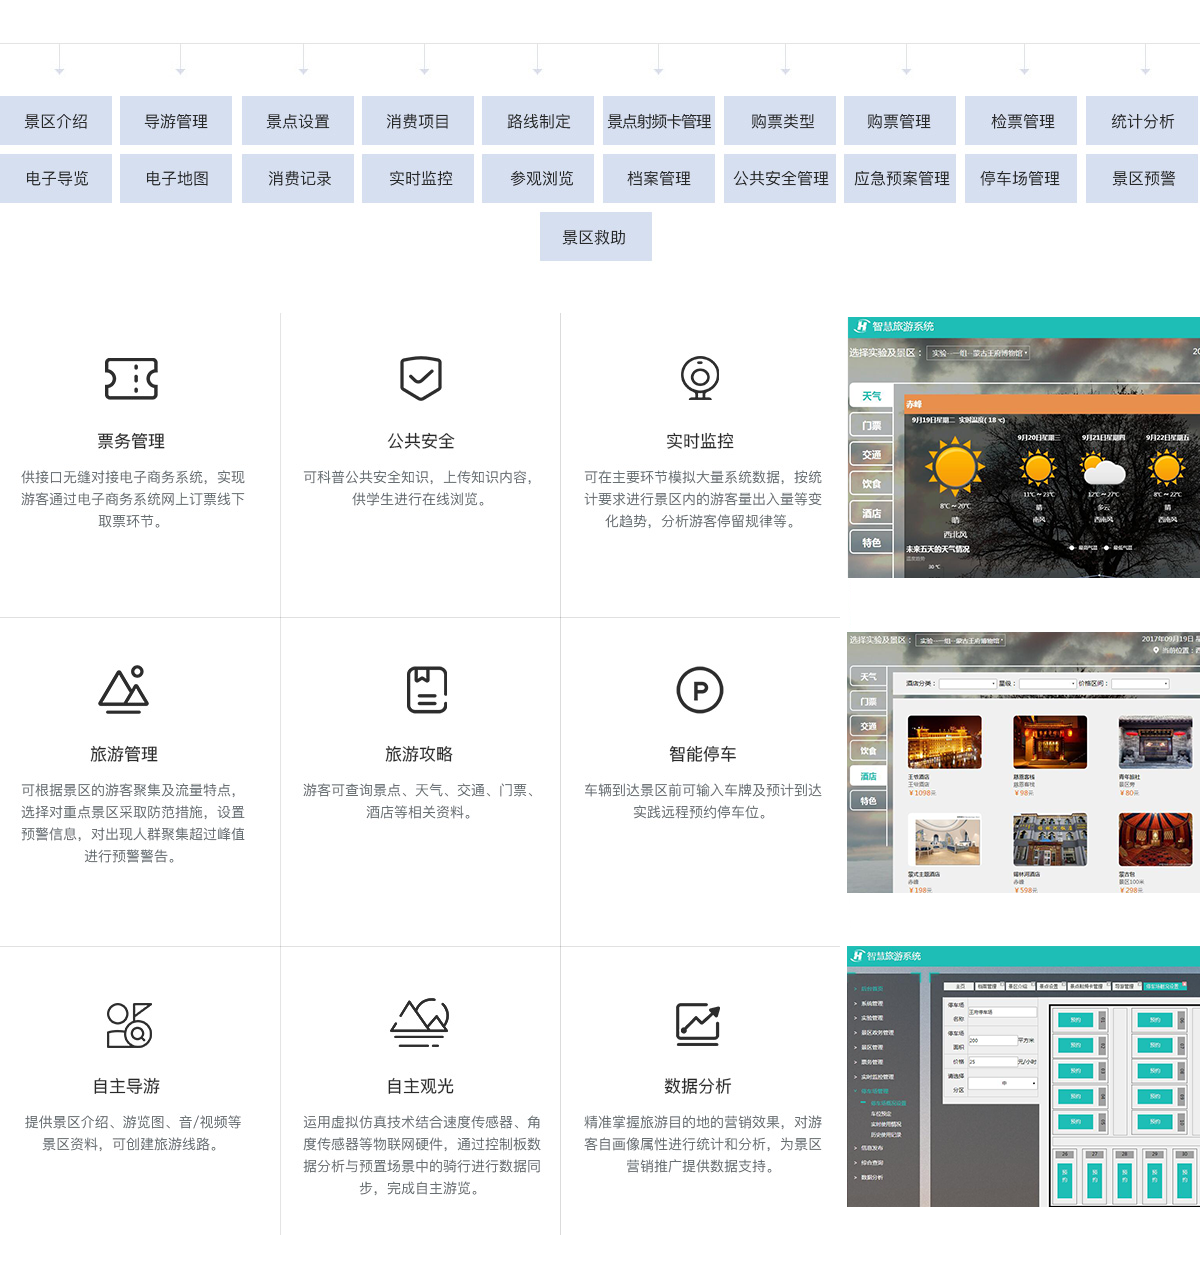Open the 选择实验及景区 dropdown in the weather screenshot
1200x1280 pixels.
pyautogui.click(x=978, y=353)
